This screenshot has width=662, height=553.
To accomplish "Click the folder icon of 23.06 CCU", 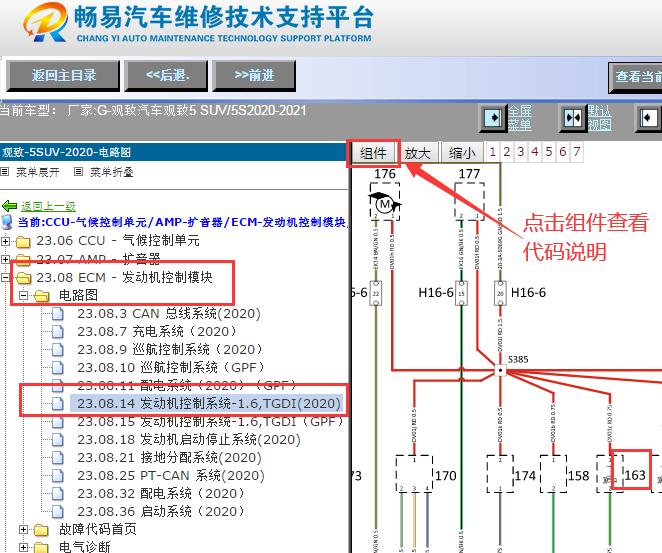I will 23,241.
